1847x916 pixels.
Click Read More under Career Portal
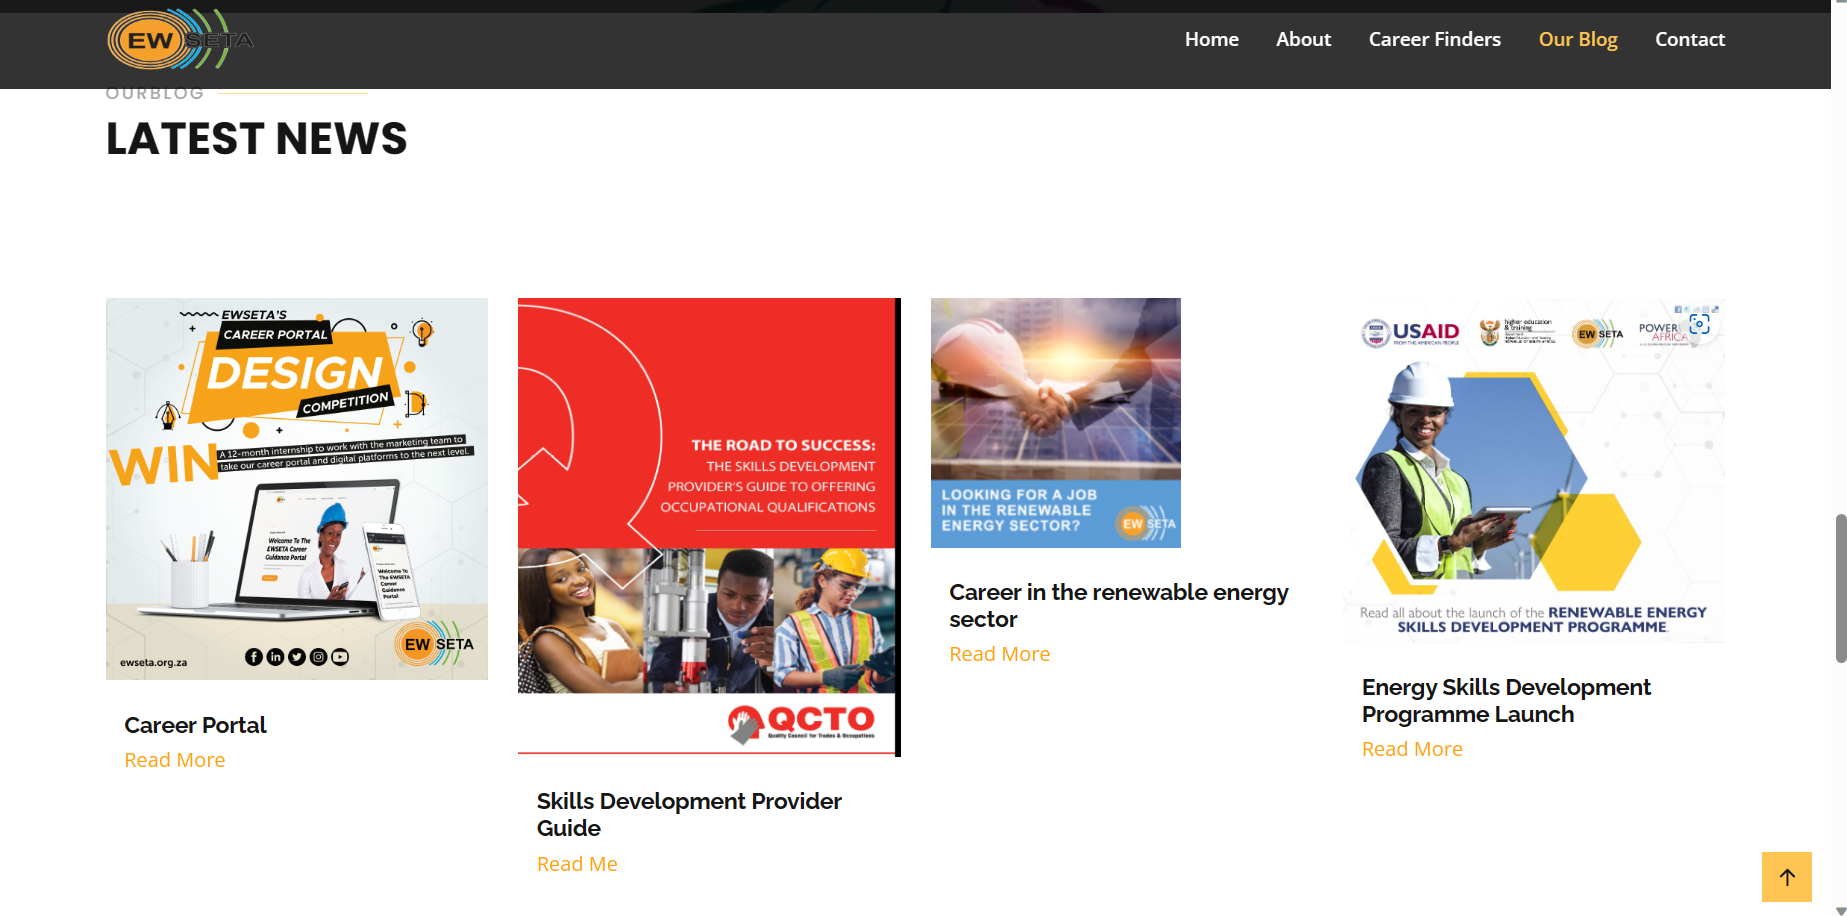pos(174,760)
